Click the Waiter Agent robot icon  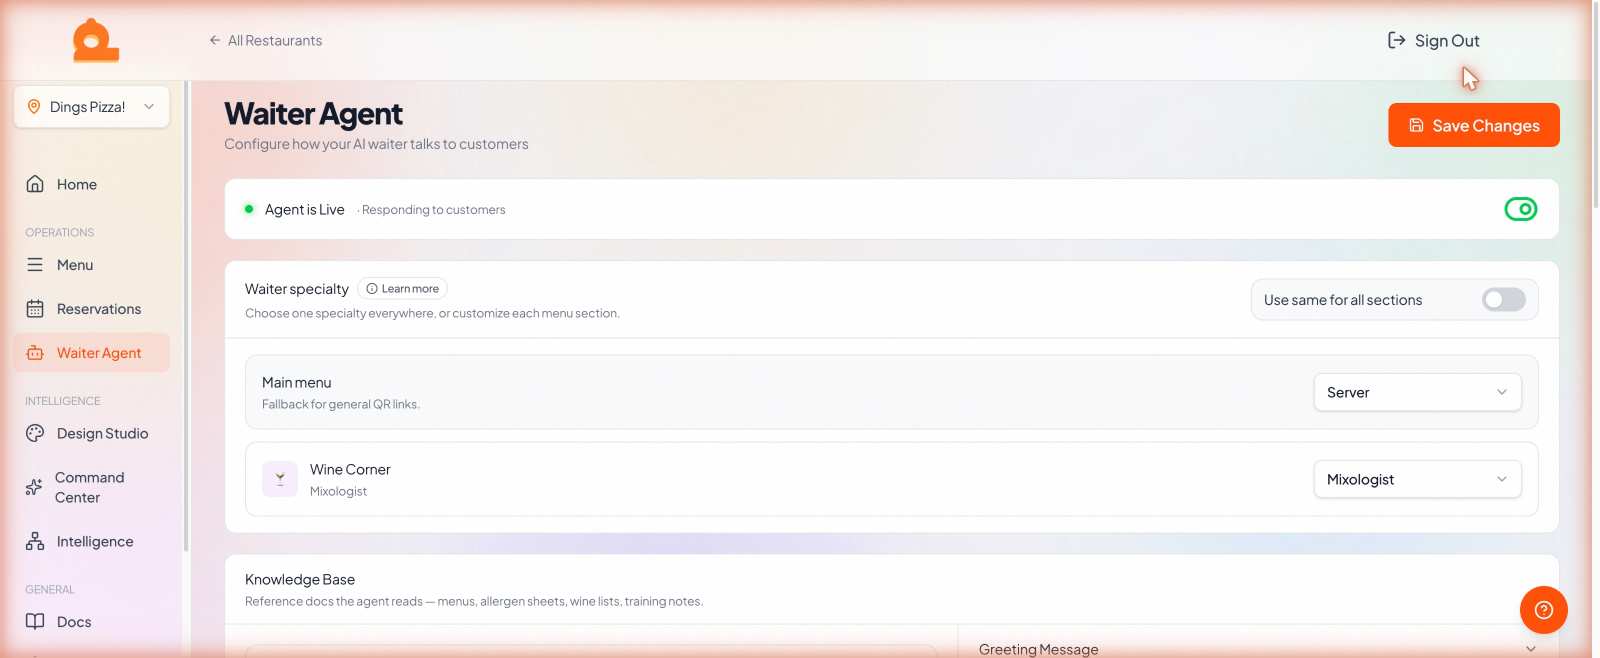pyautogui.click(x=35, y=353)
